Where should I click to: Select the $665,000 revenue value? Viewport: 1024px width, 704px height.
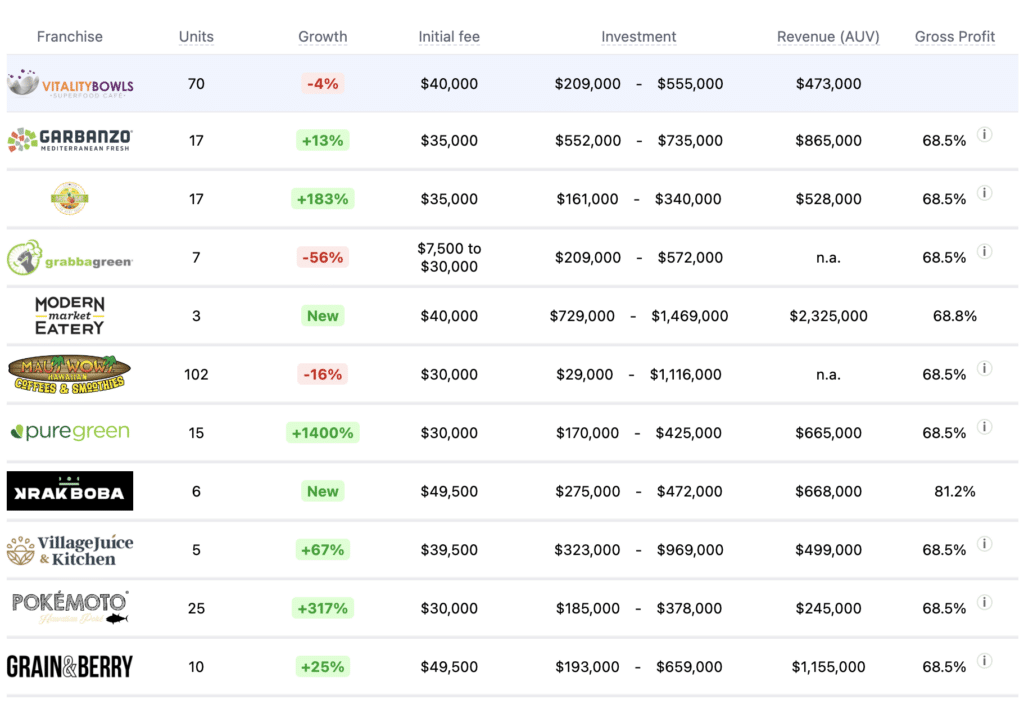click(x=828, y=433)
